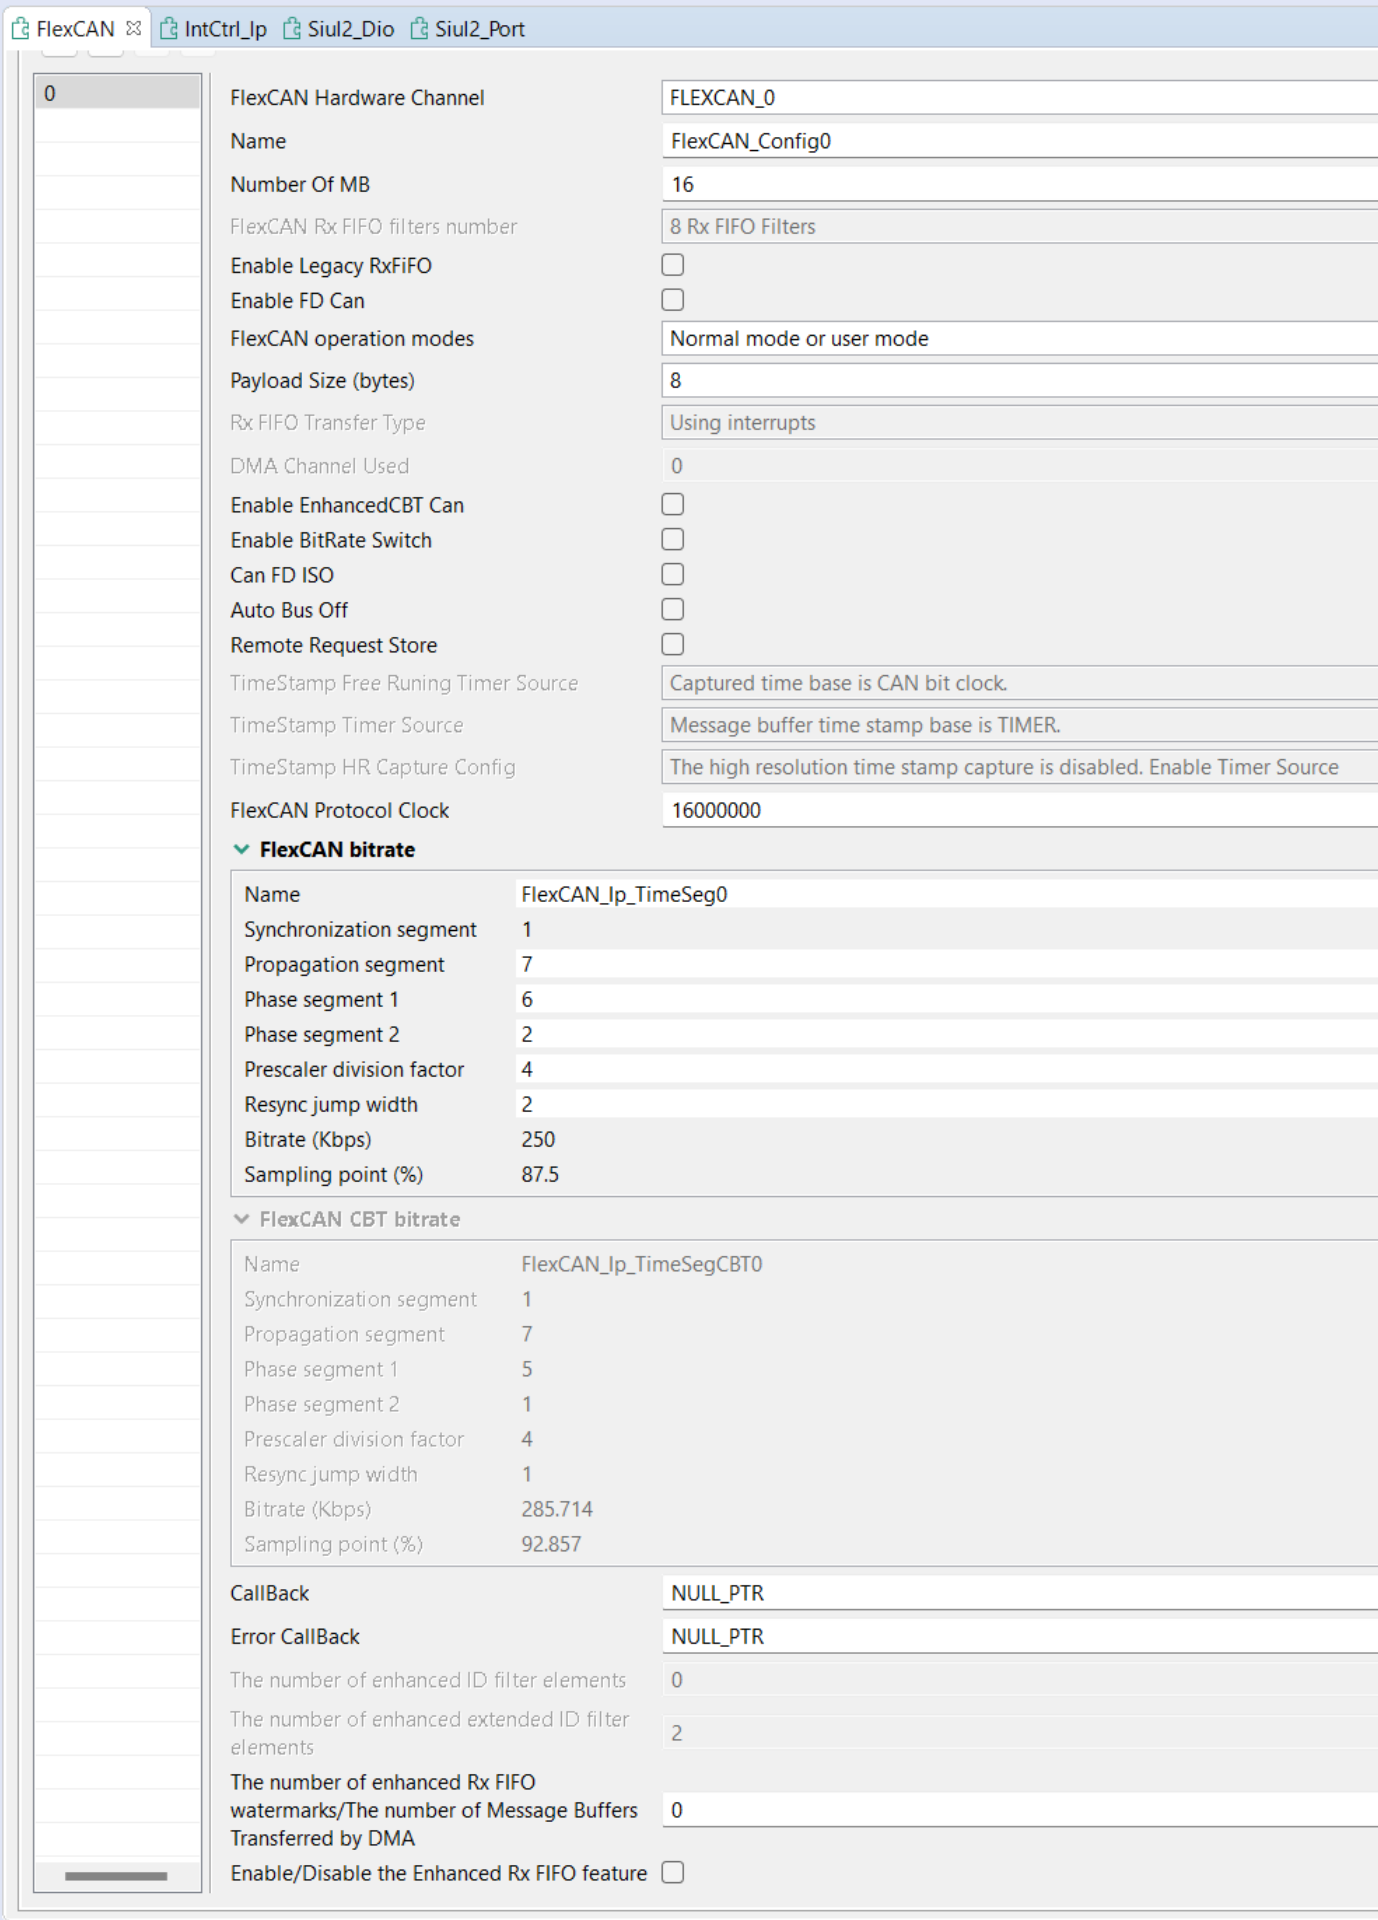Image resolution: width=1378 pixels, height=1920 pixels.
Task: Click the Siul2_Port tab icon
Action: pyautogui.click(x=419, y=29)
